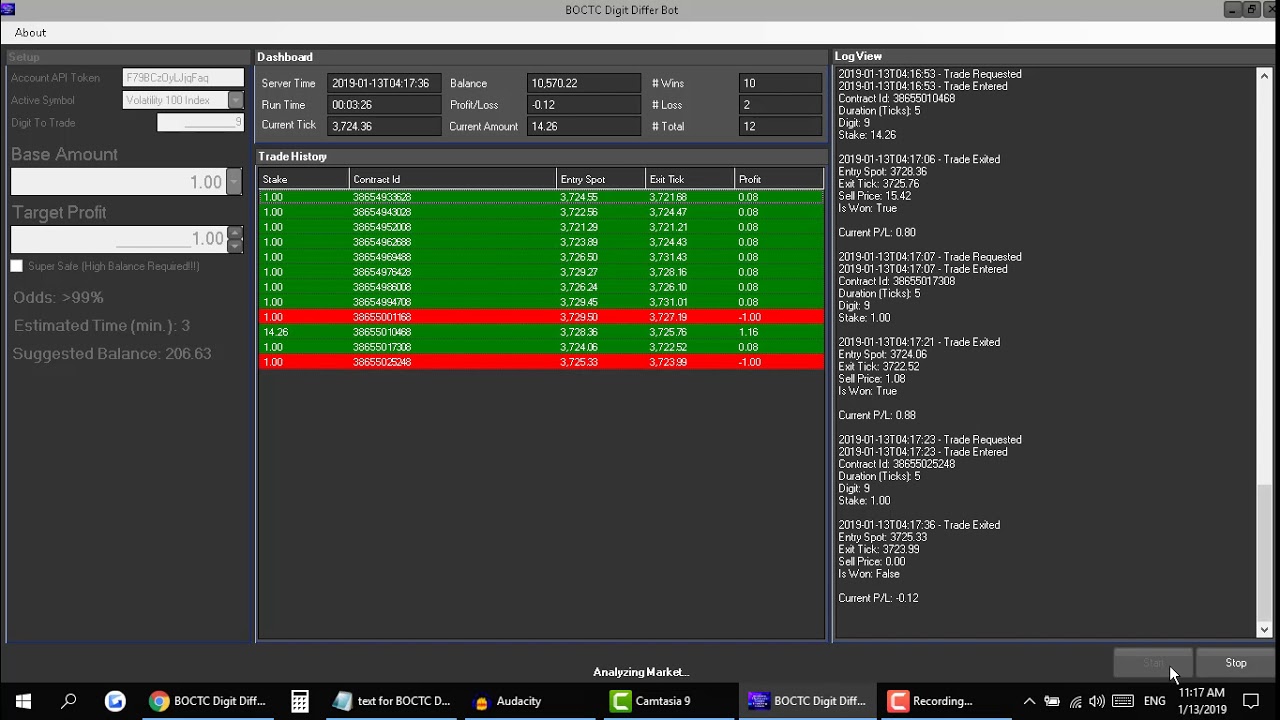Sort by the Contract Id column header
Viewport: 1280px width, 720px height.
click(x=453, y=180)
